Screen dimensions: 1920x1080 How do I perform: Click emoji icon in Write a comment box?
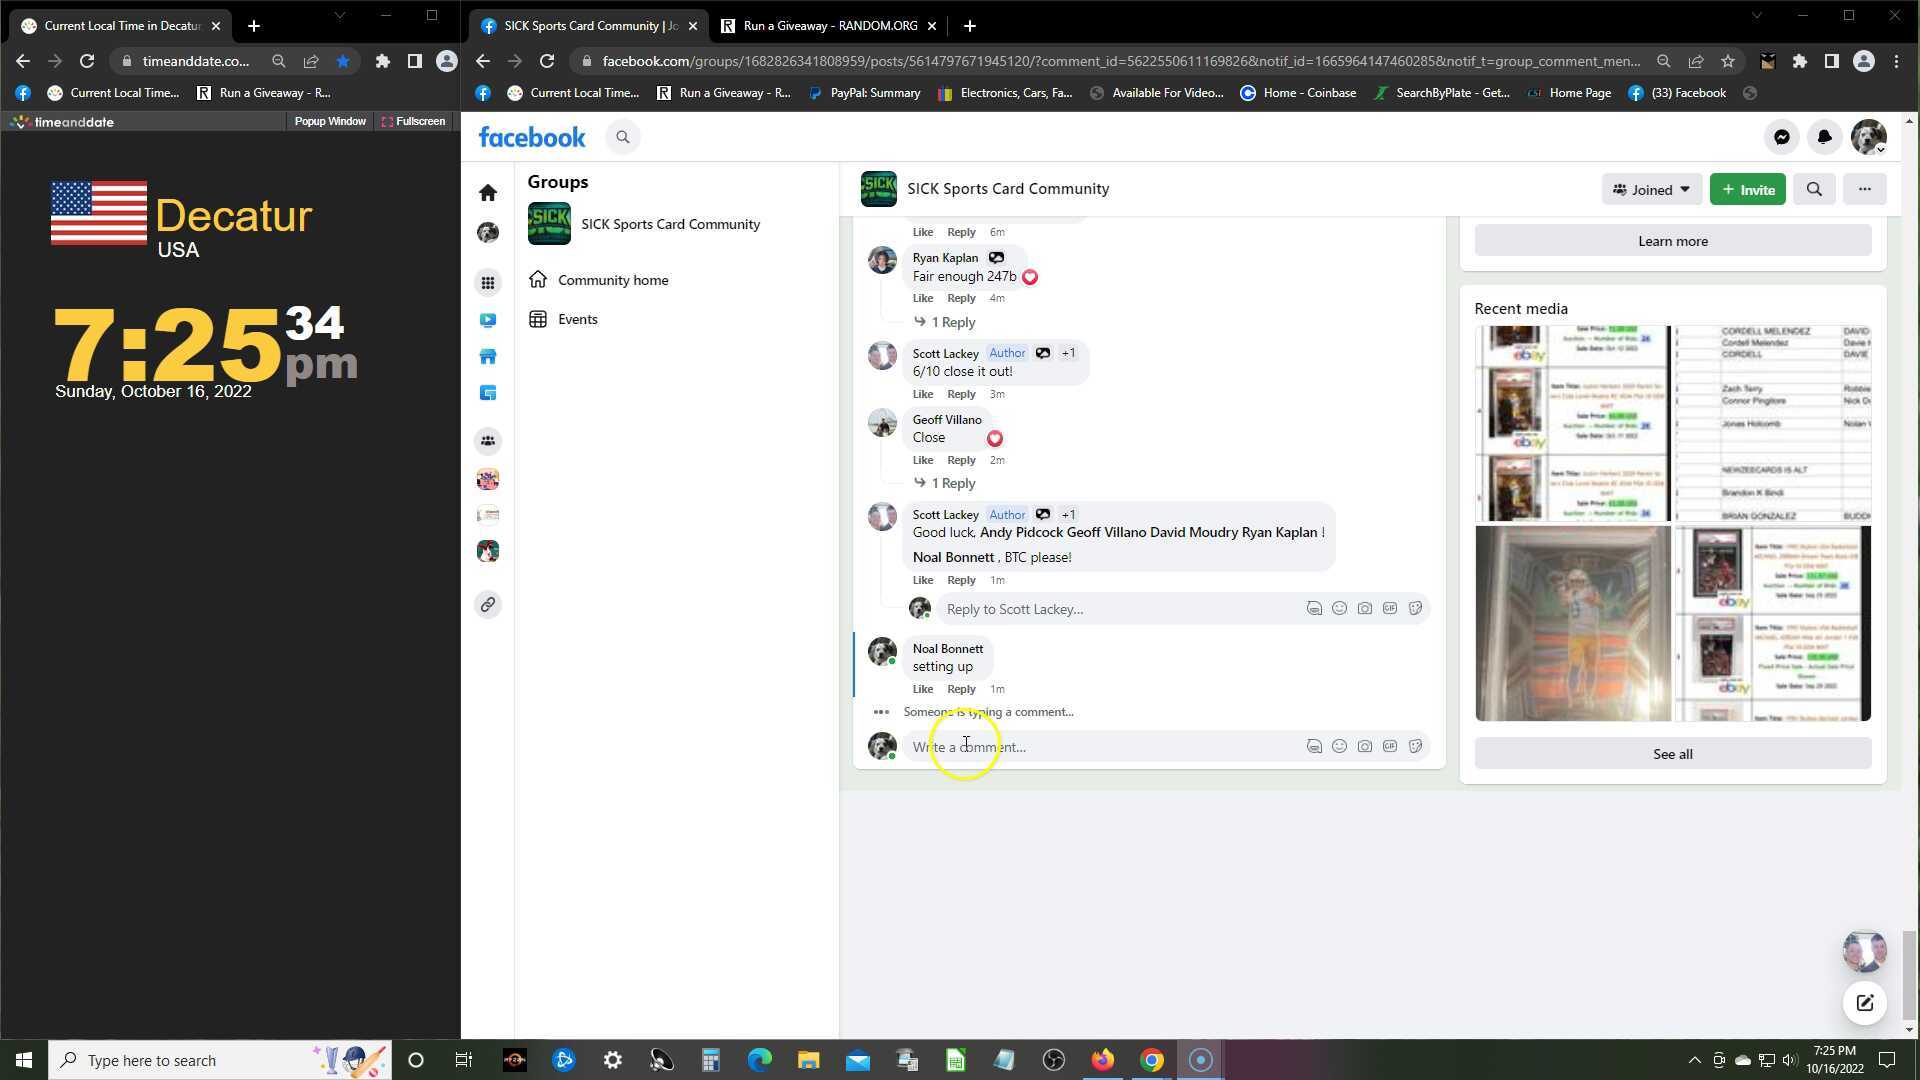click(1339, 746)
